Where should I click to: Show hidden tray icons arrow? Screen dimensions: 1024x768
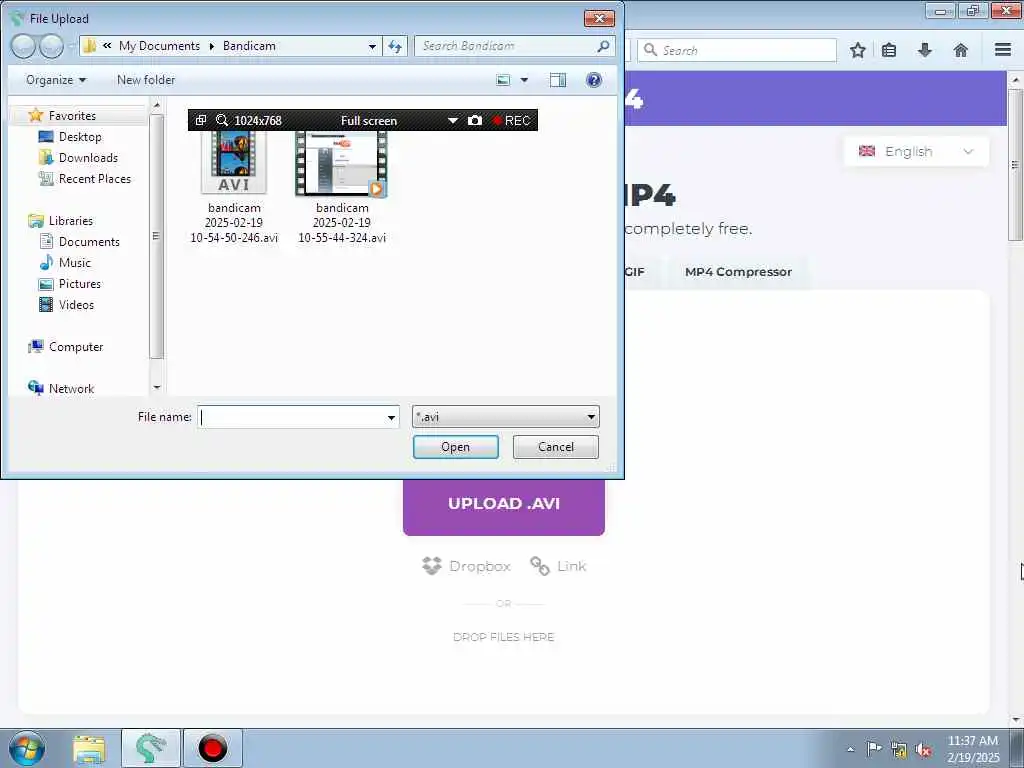click(850, 750)
